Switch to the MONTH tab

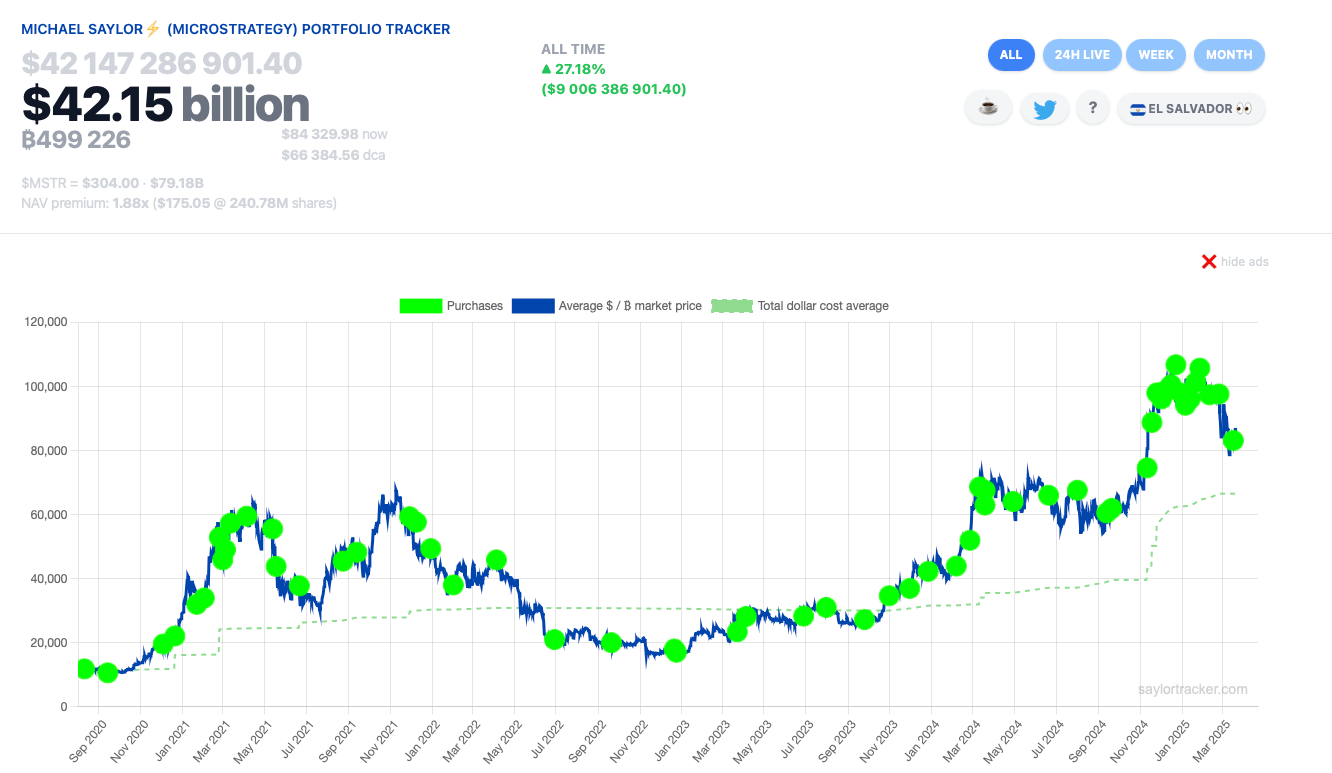1229,55
